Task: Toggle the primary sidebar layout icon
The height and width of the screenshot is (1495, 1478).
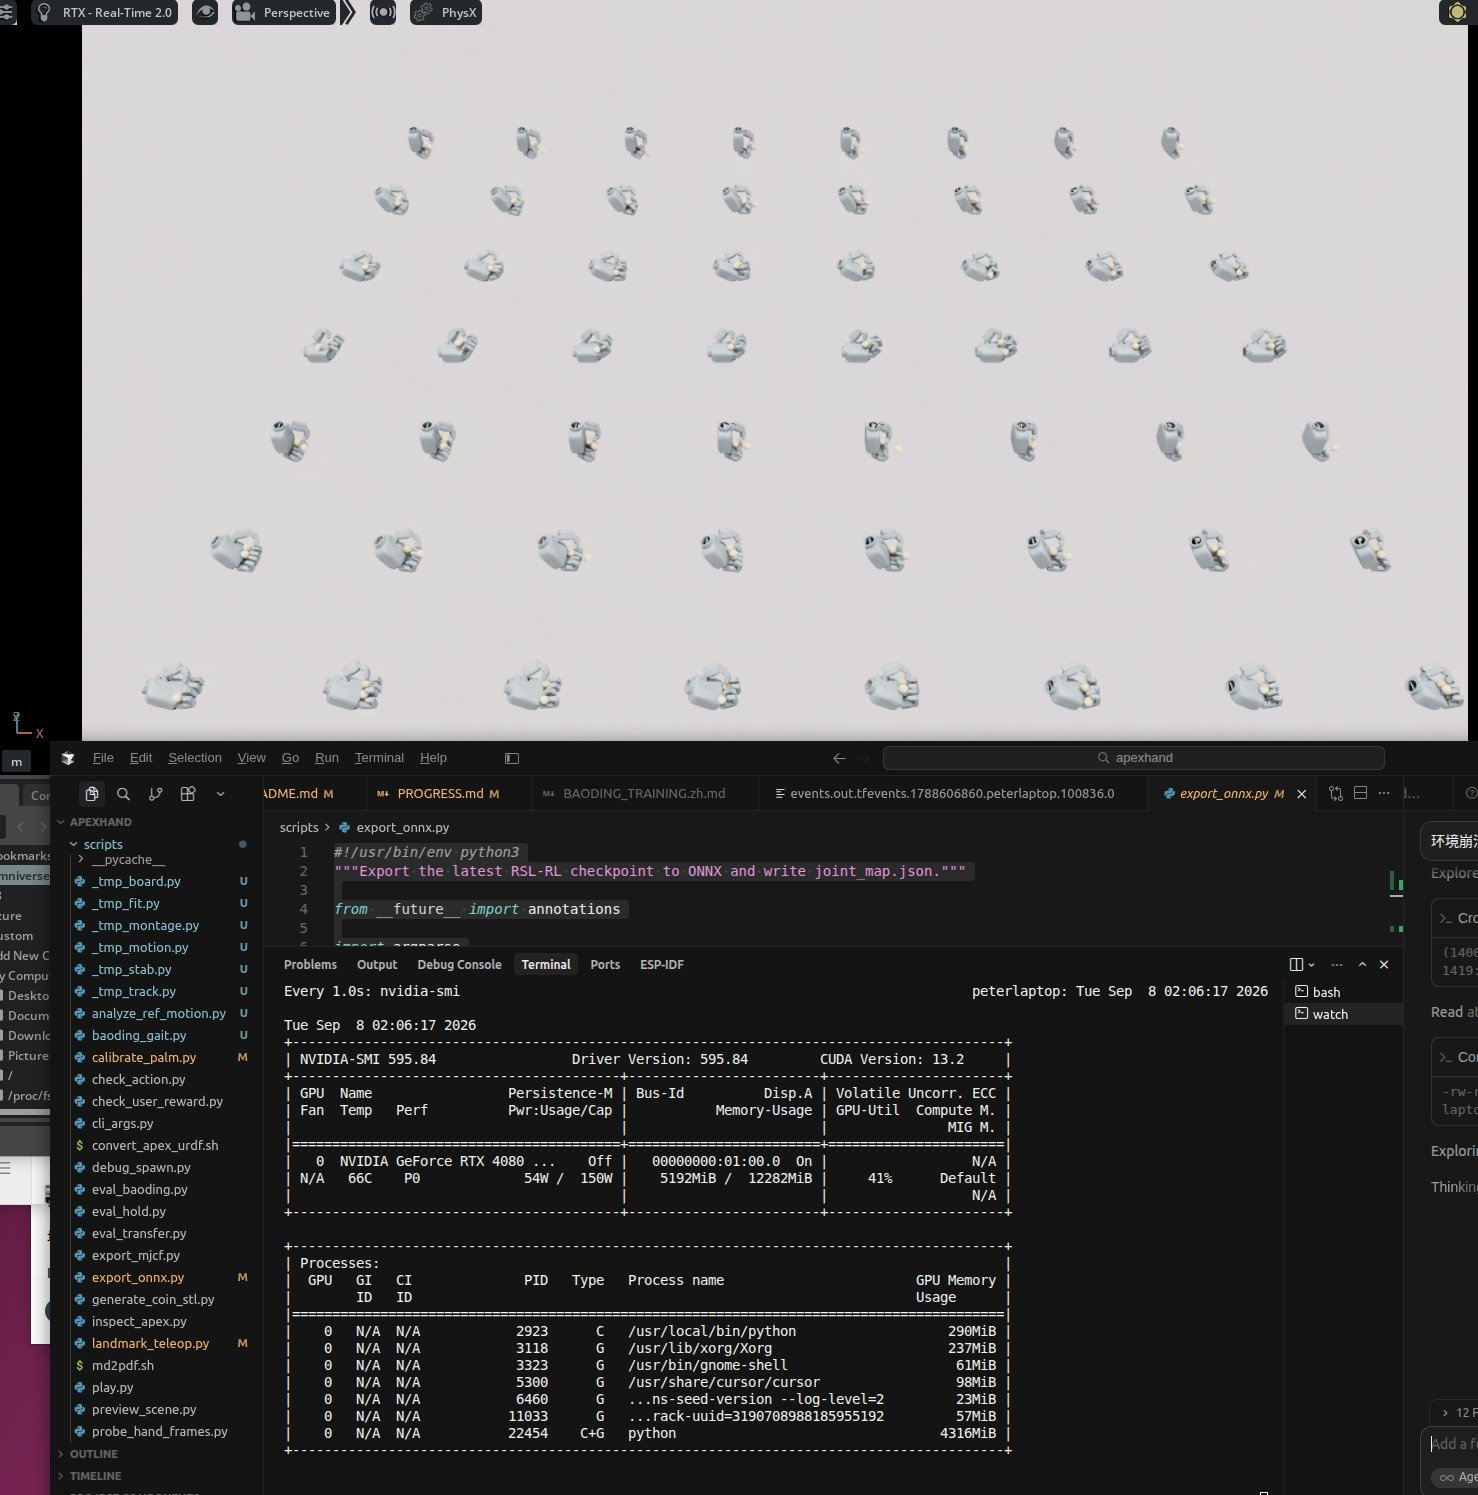Action: (512, 758)
